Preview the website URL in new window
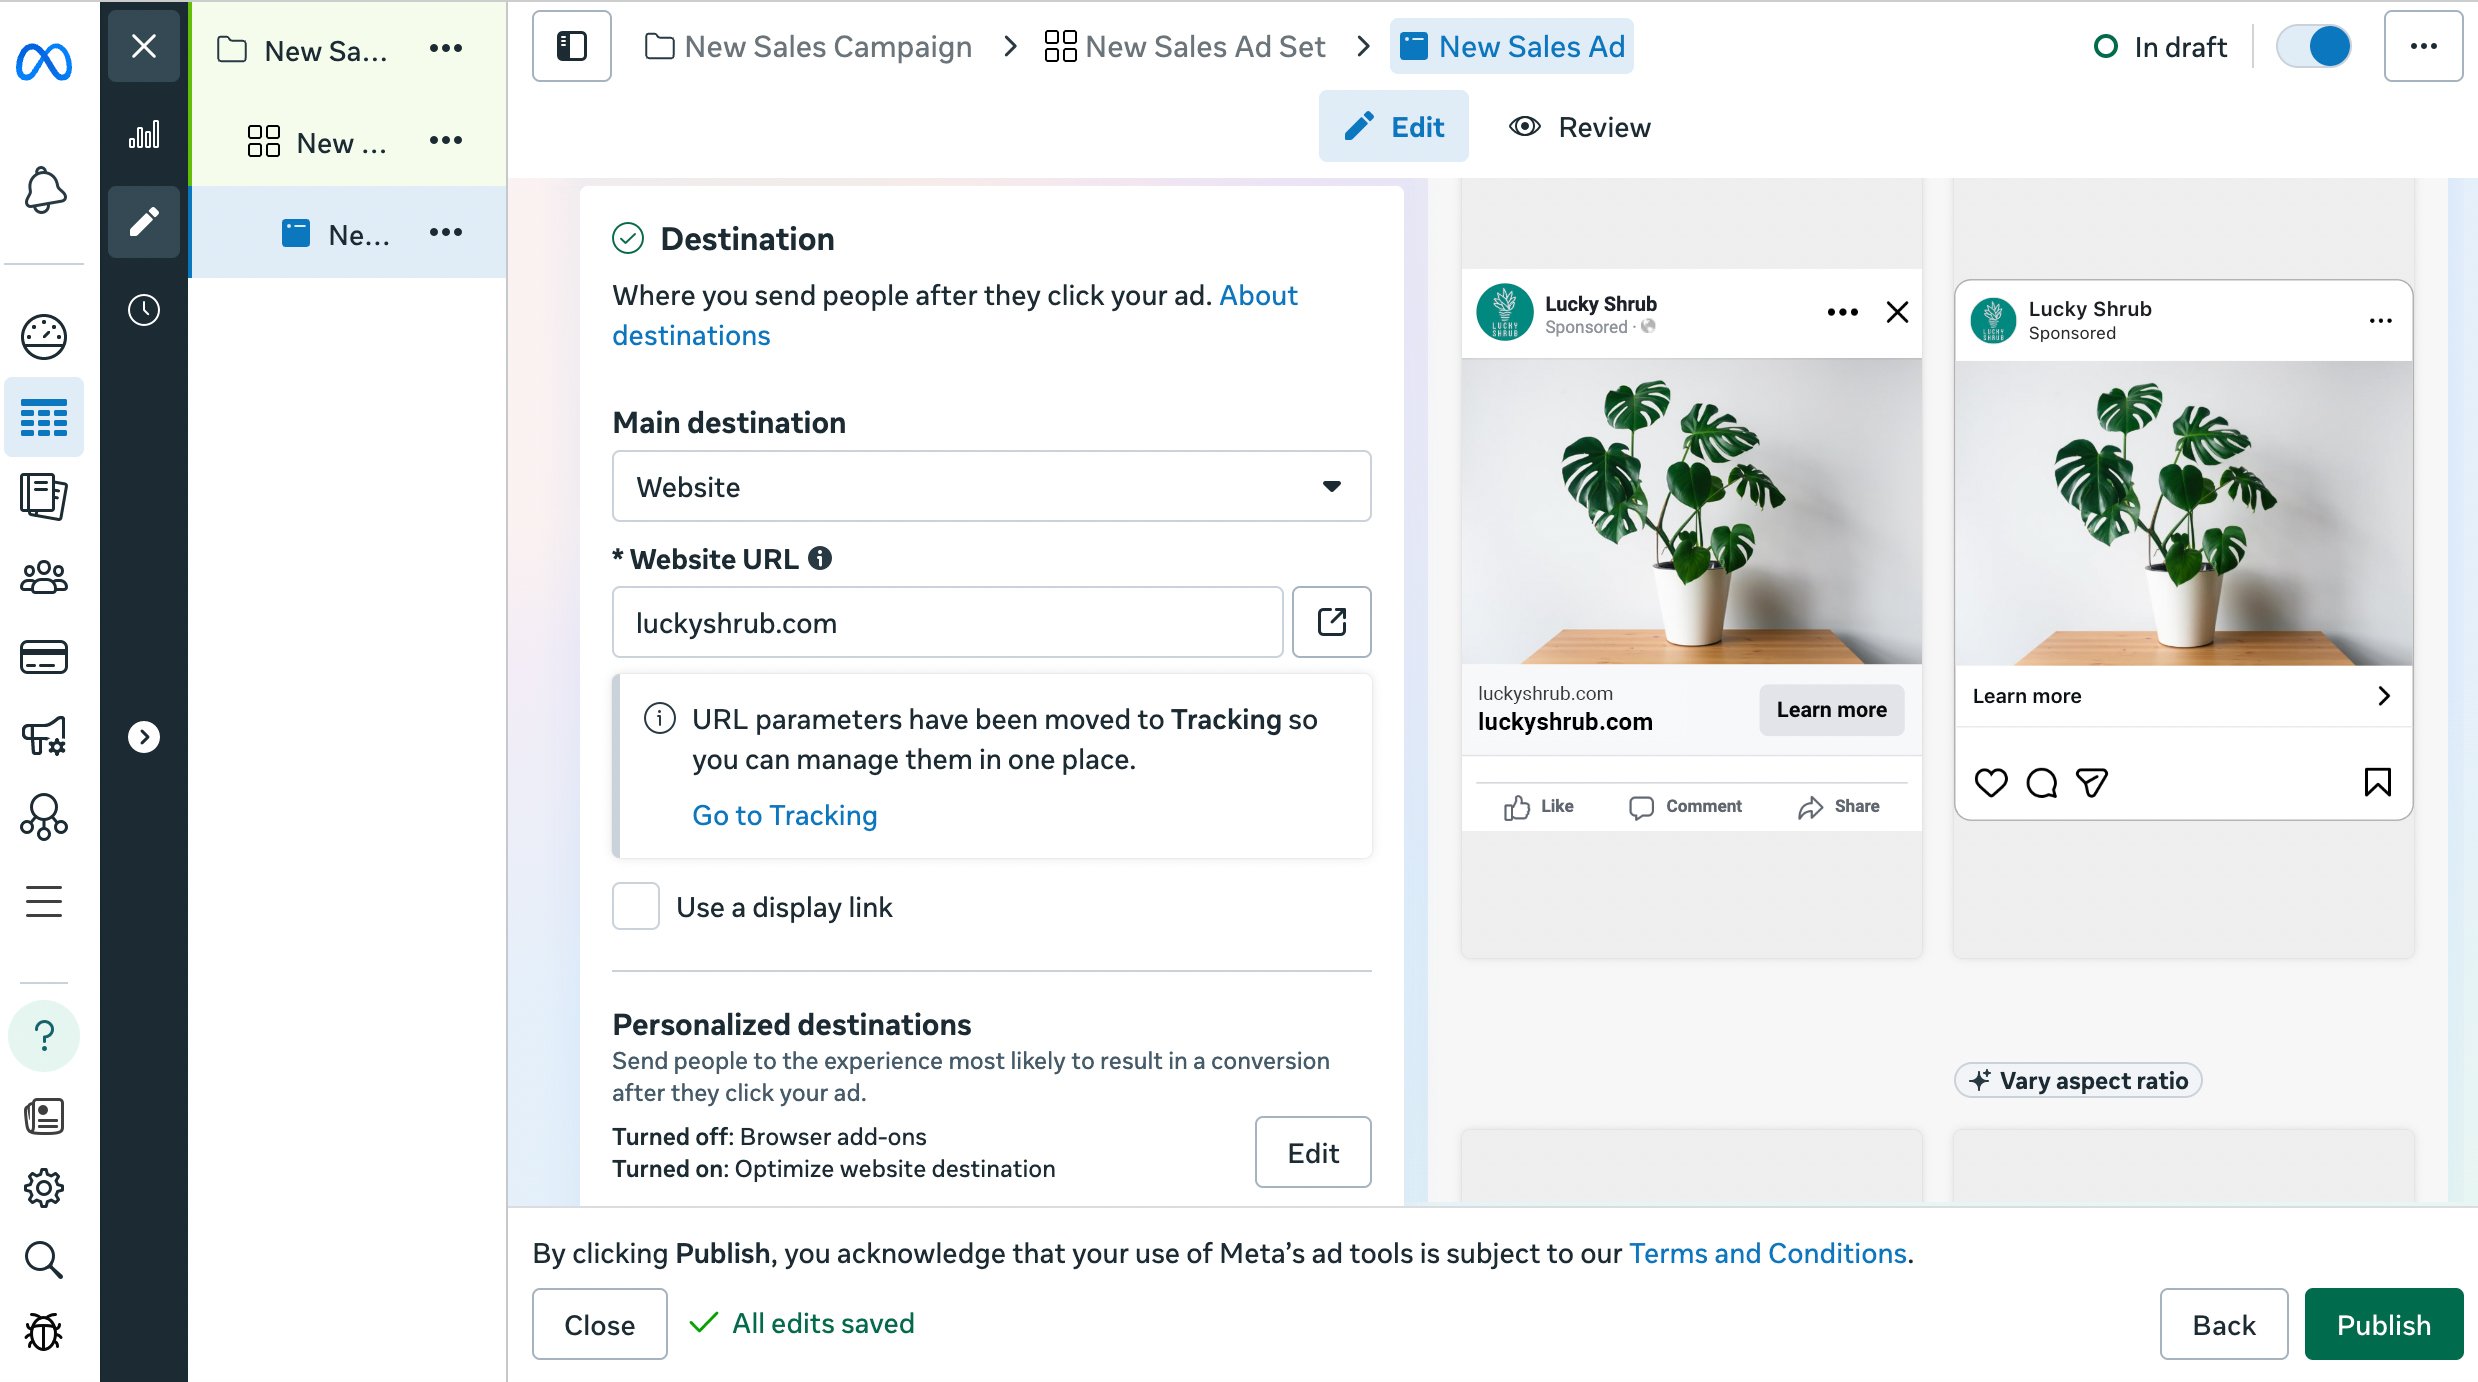2478x1382 pixels. (x=1331, y=622)
